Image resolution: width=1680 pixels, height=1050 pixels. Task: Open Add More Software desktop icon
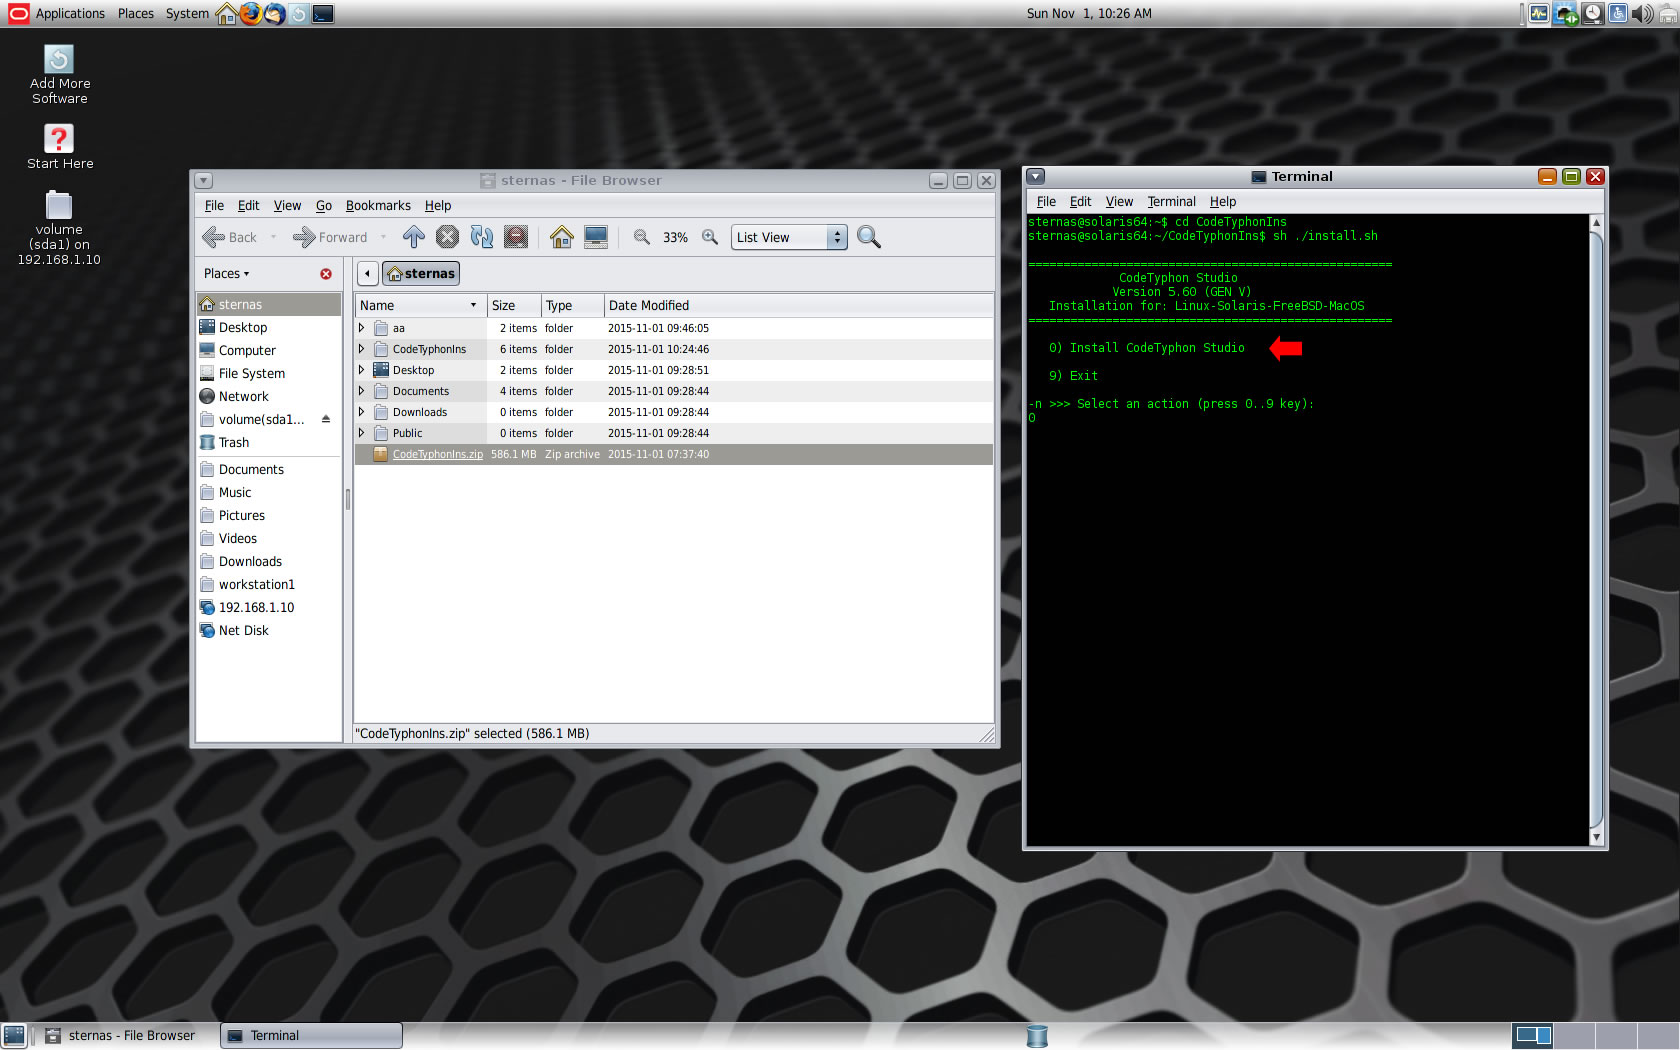click(59, 75)
